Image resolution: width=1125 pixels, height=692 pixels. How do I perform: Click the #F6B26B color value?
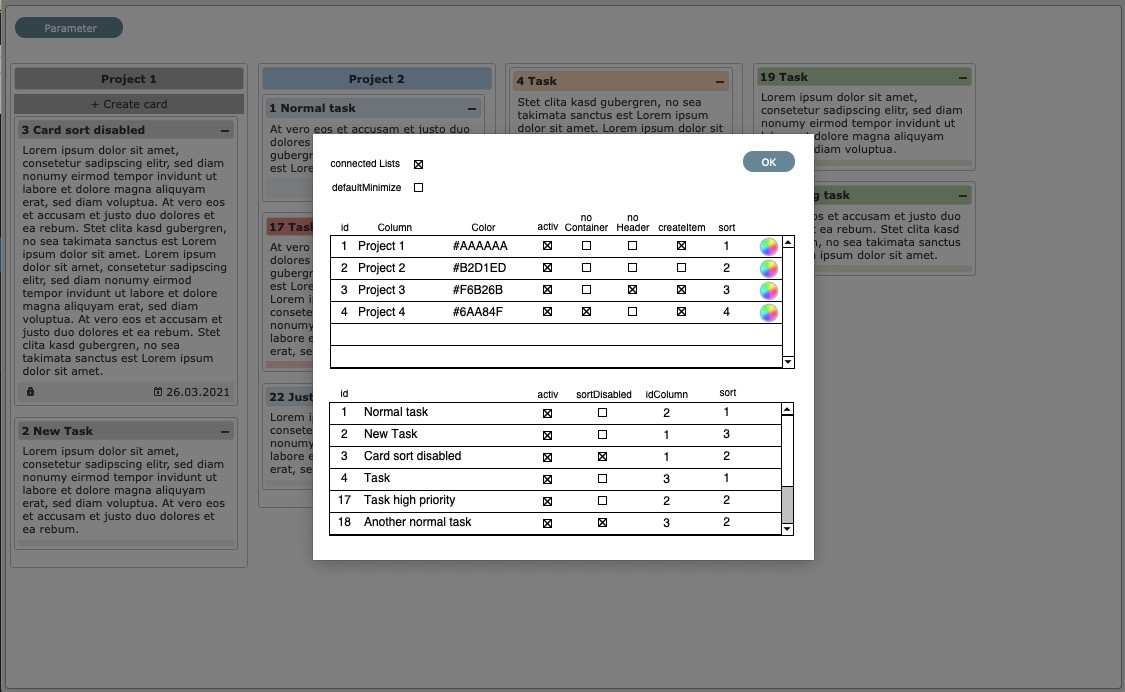click(x=478, y=290)
